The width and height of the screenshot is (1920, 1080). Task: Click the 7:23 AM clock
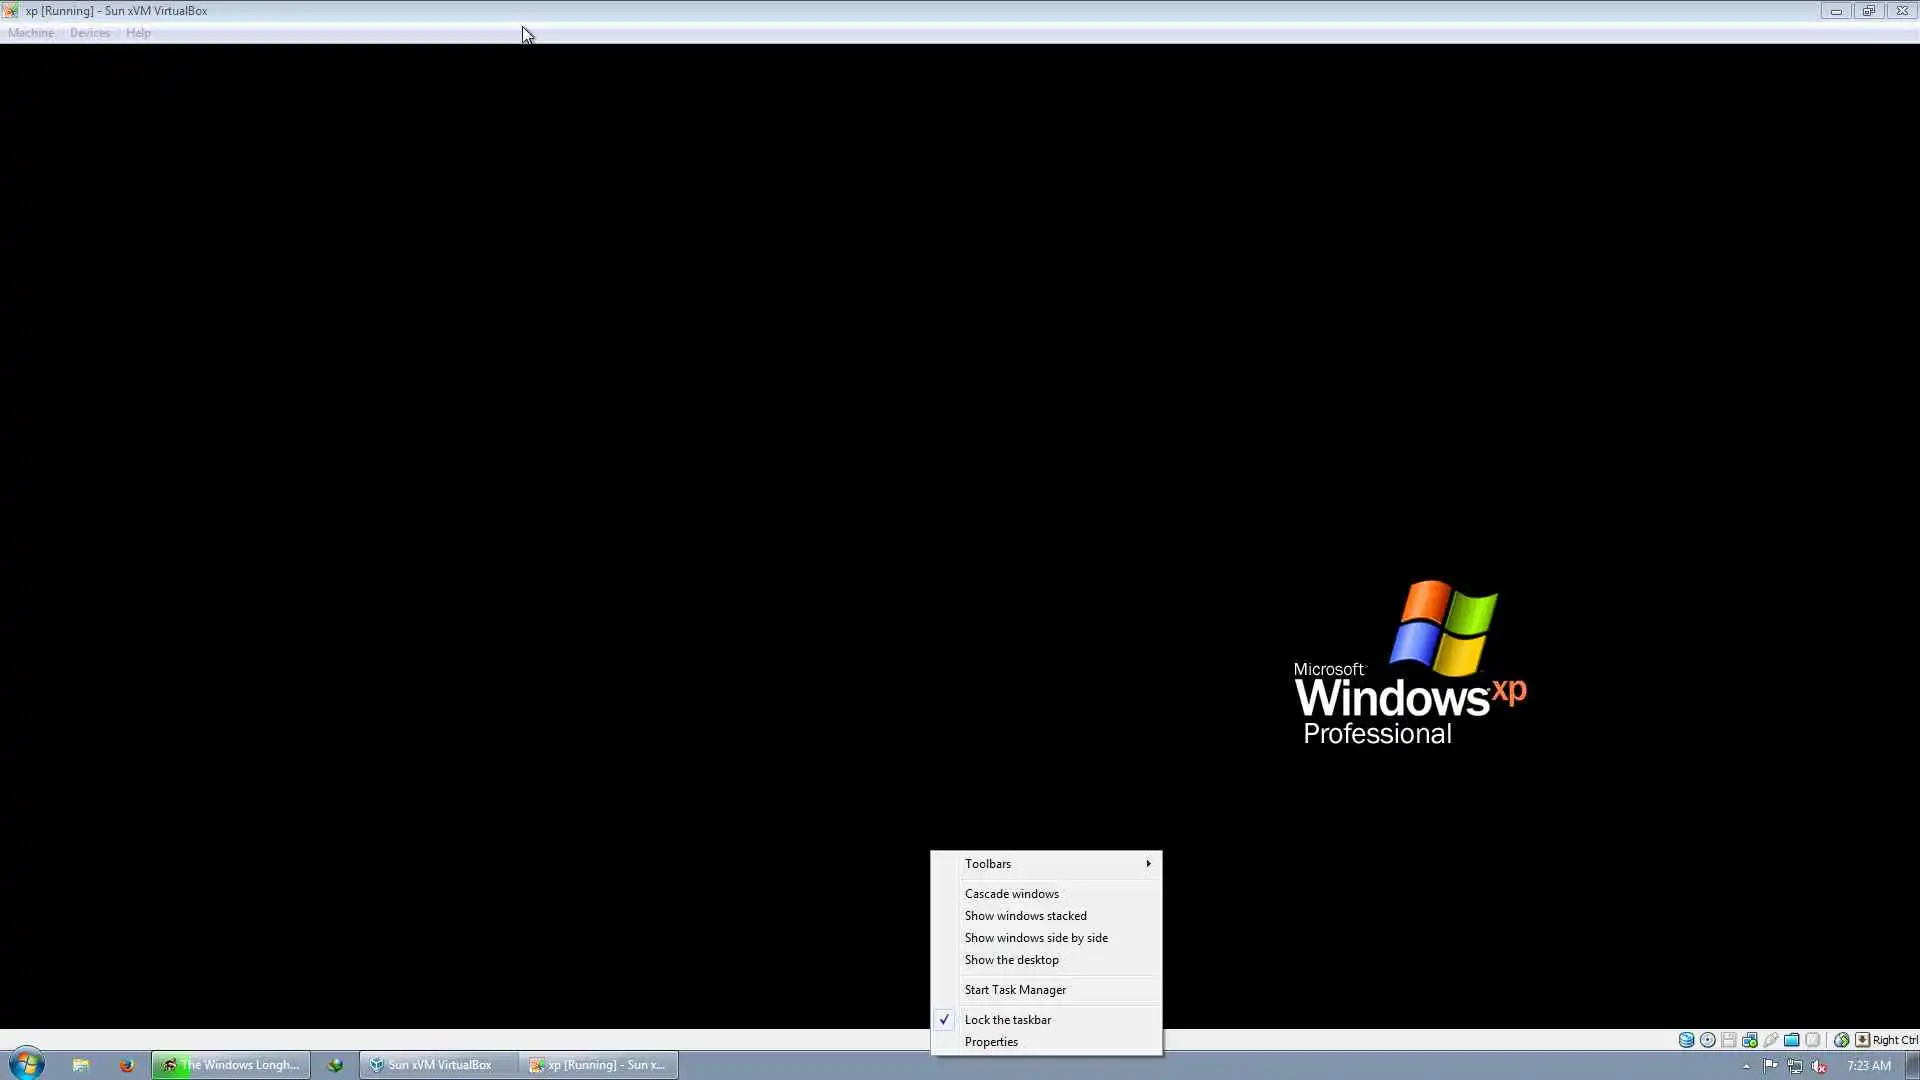(x=1868, y=1066)
